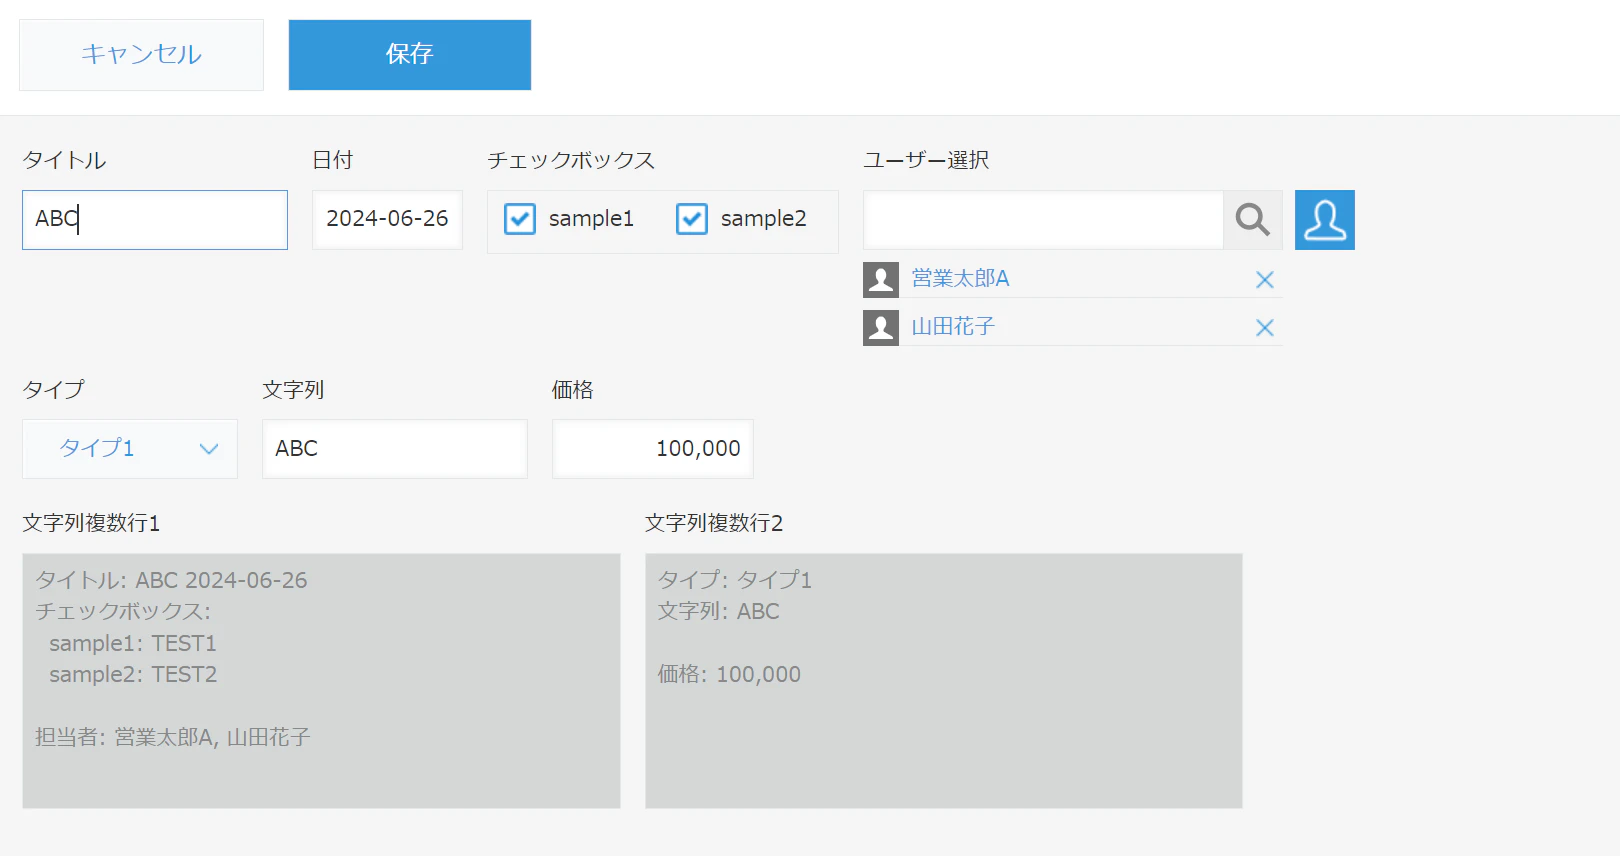The image size is (1620, 856).
Task: Click the 価格 field showing 100,000
Action: 653,449
